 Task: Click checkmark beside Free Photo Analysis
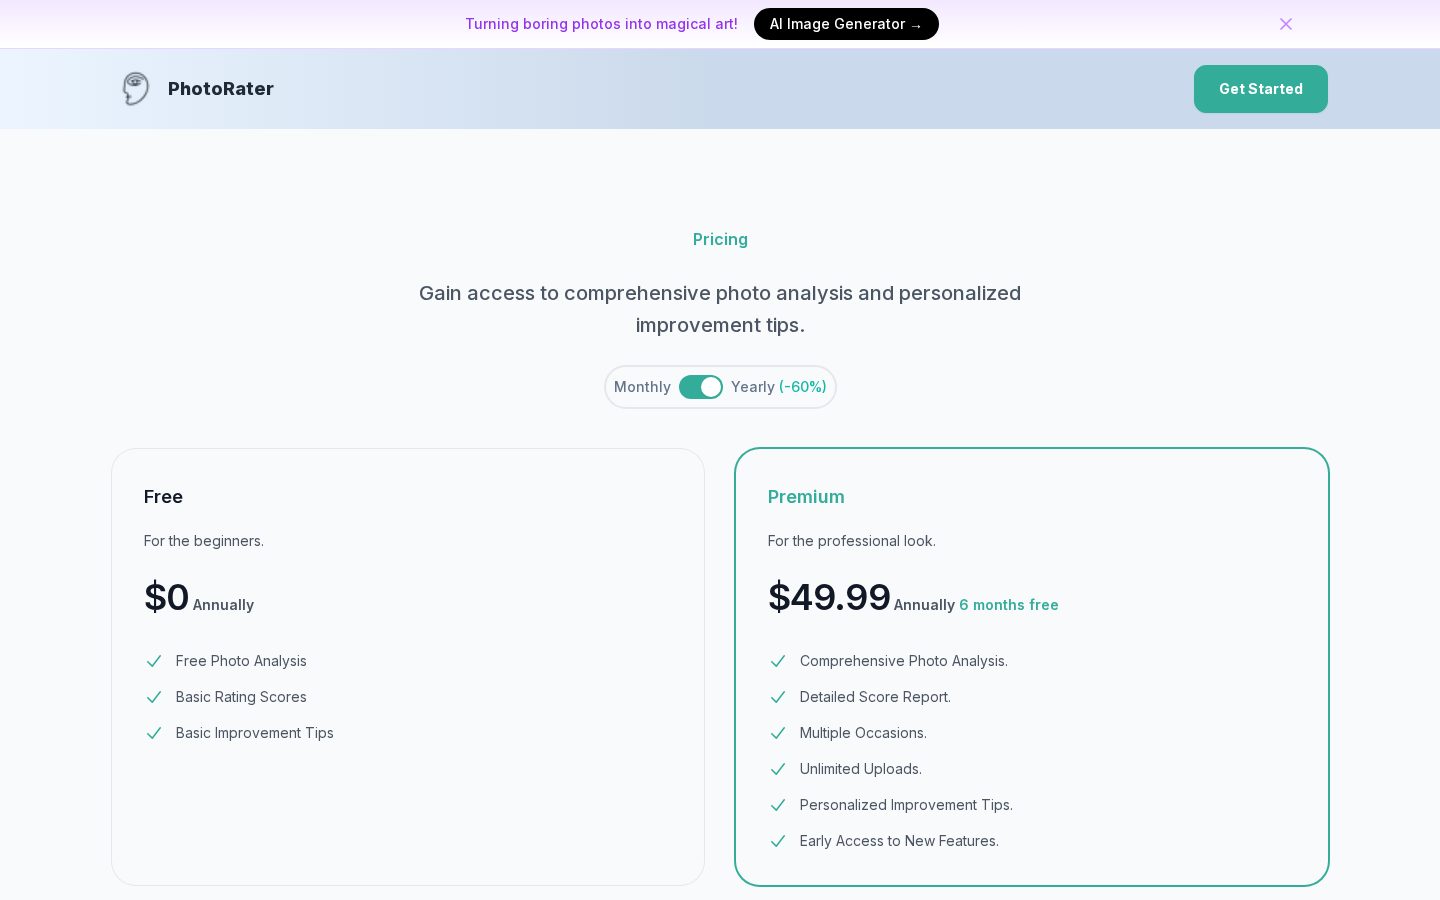pos(154,661)
